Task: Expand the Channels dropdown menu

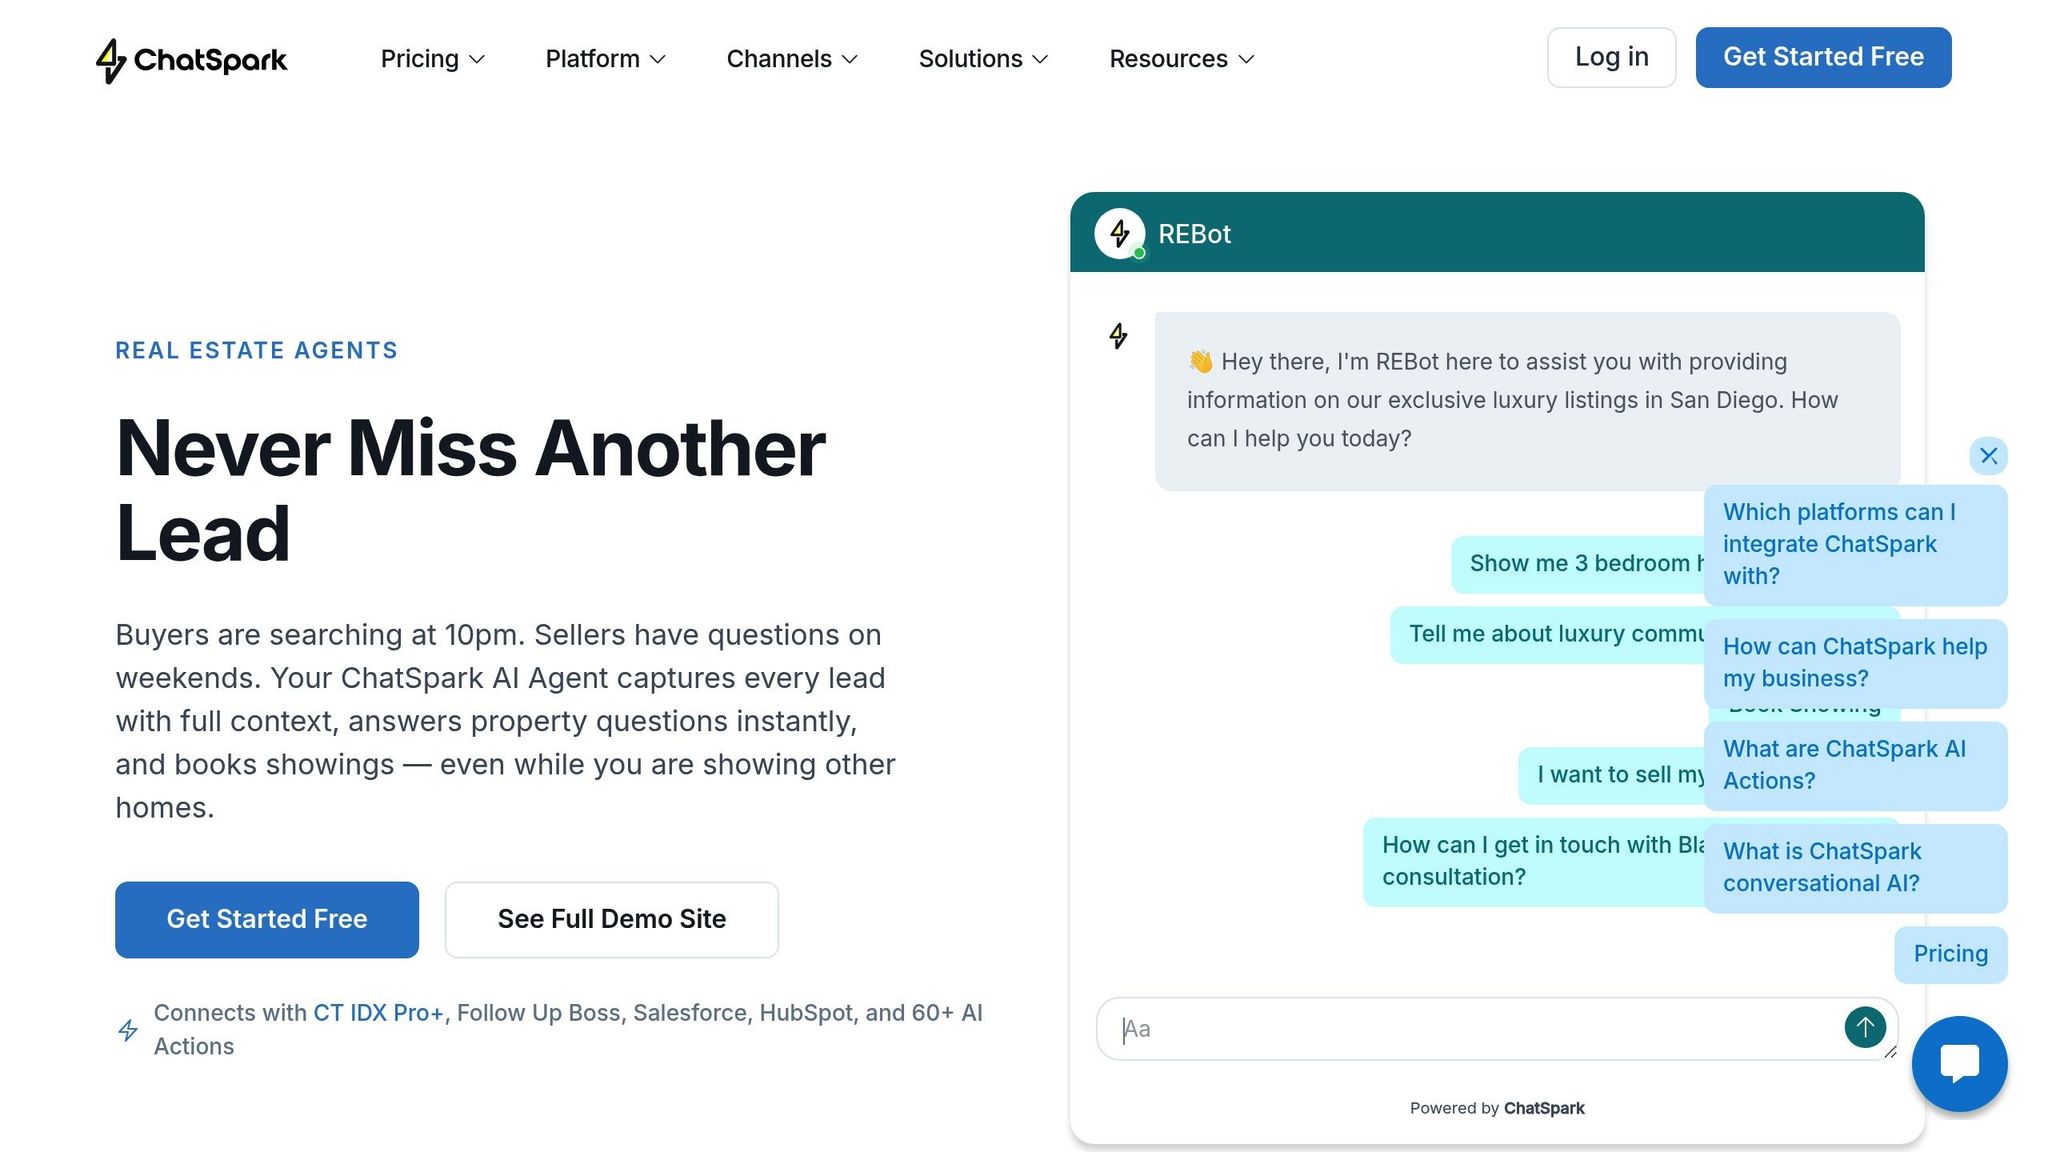Action: tap(791, 59)
